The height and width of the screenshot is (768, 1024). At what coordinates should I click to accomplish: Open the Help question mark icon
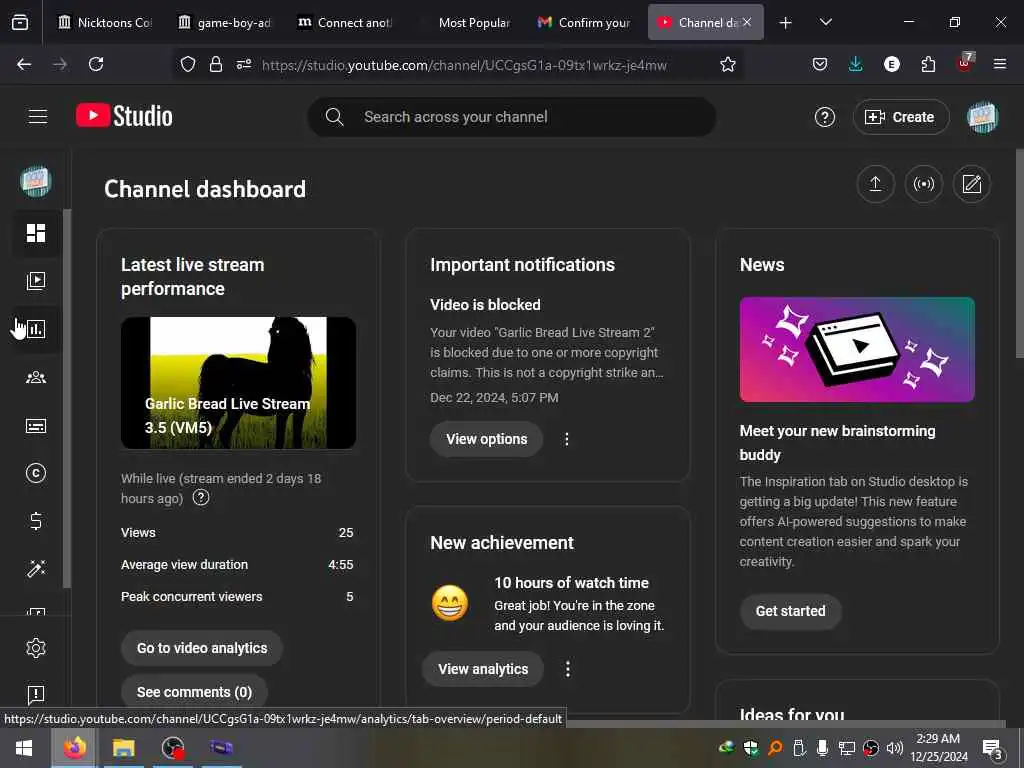825,117
